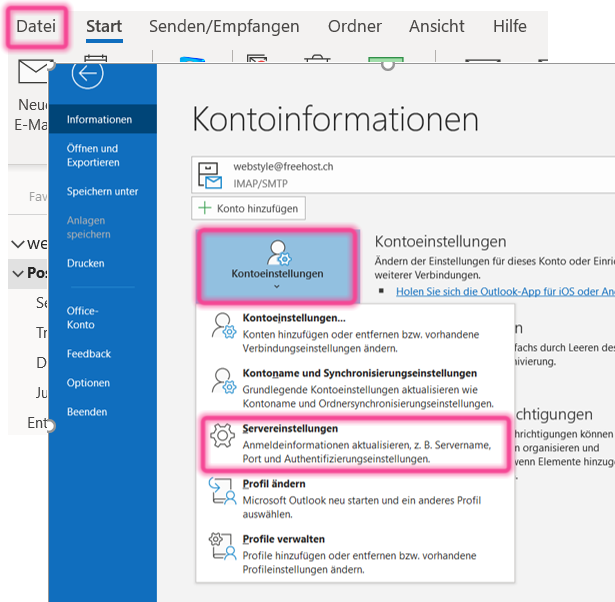
Task: Select Optionen in the sidebar
Action: pos(88,383)
